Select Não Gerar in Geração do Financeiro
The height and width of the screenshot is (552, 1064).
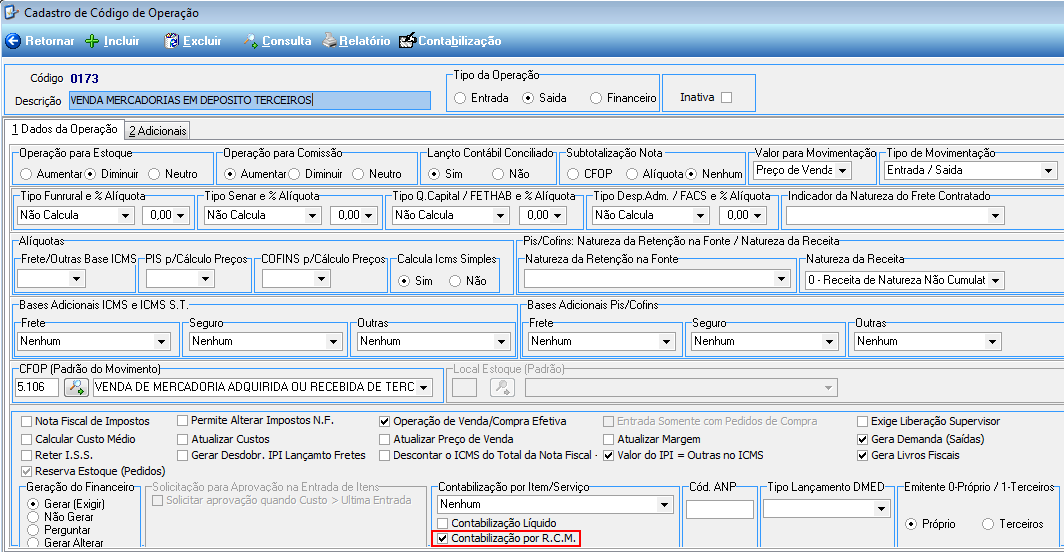point(33,517)
